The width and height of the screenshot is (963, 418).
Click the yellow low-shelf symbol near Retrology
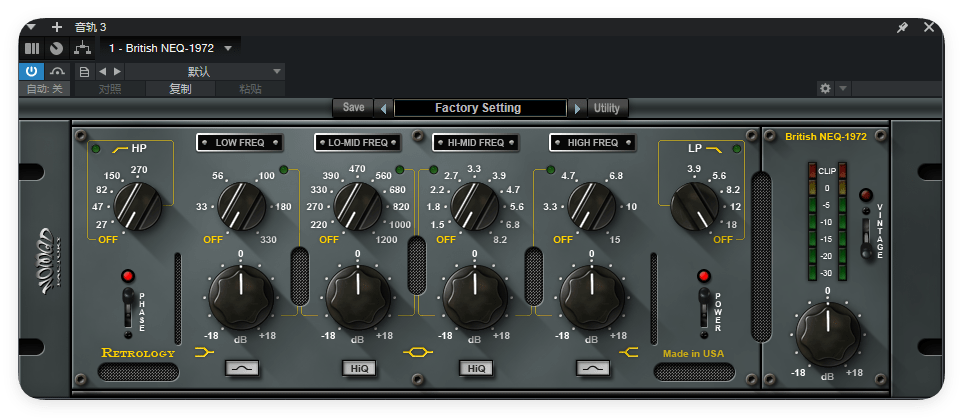[204, 352]
